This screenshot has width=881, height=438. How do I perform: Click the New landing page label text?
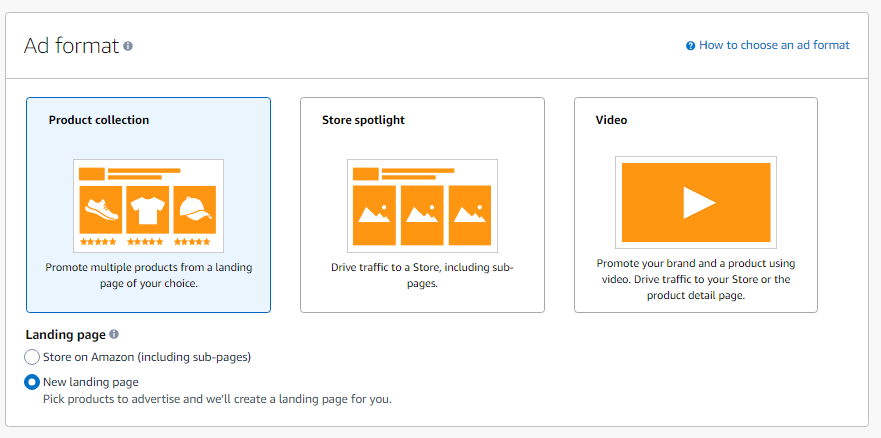click(90, 382)
